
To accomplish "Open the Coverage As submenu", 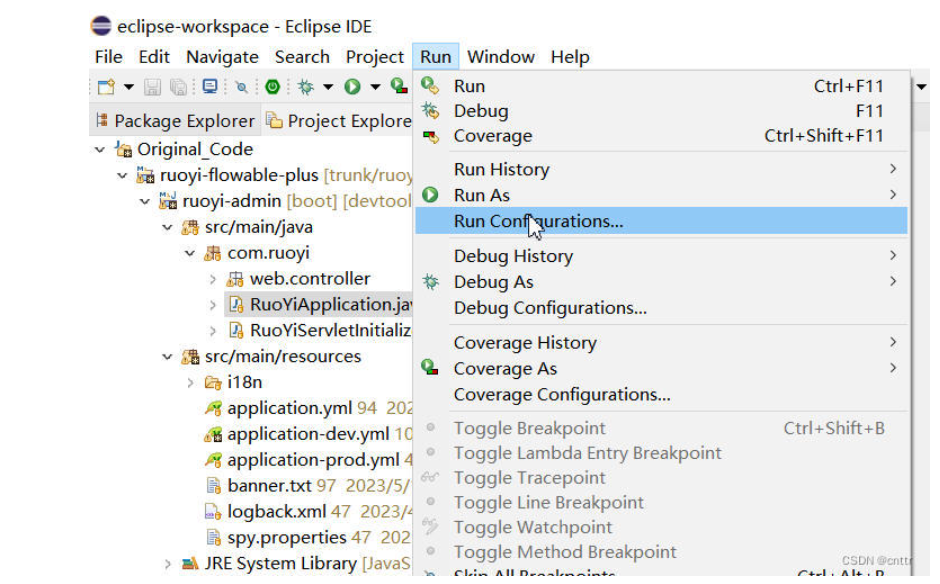I will coord(661,369).
